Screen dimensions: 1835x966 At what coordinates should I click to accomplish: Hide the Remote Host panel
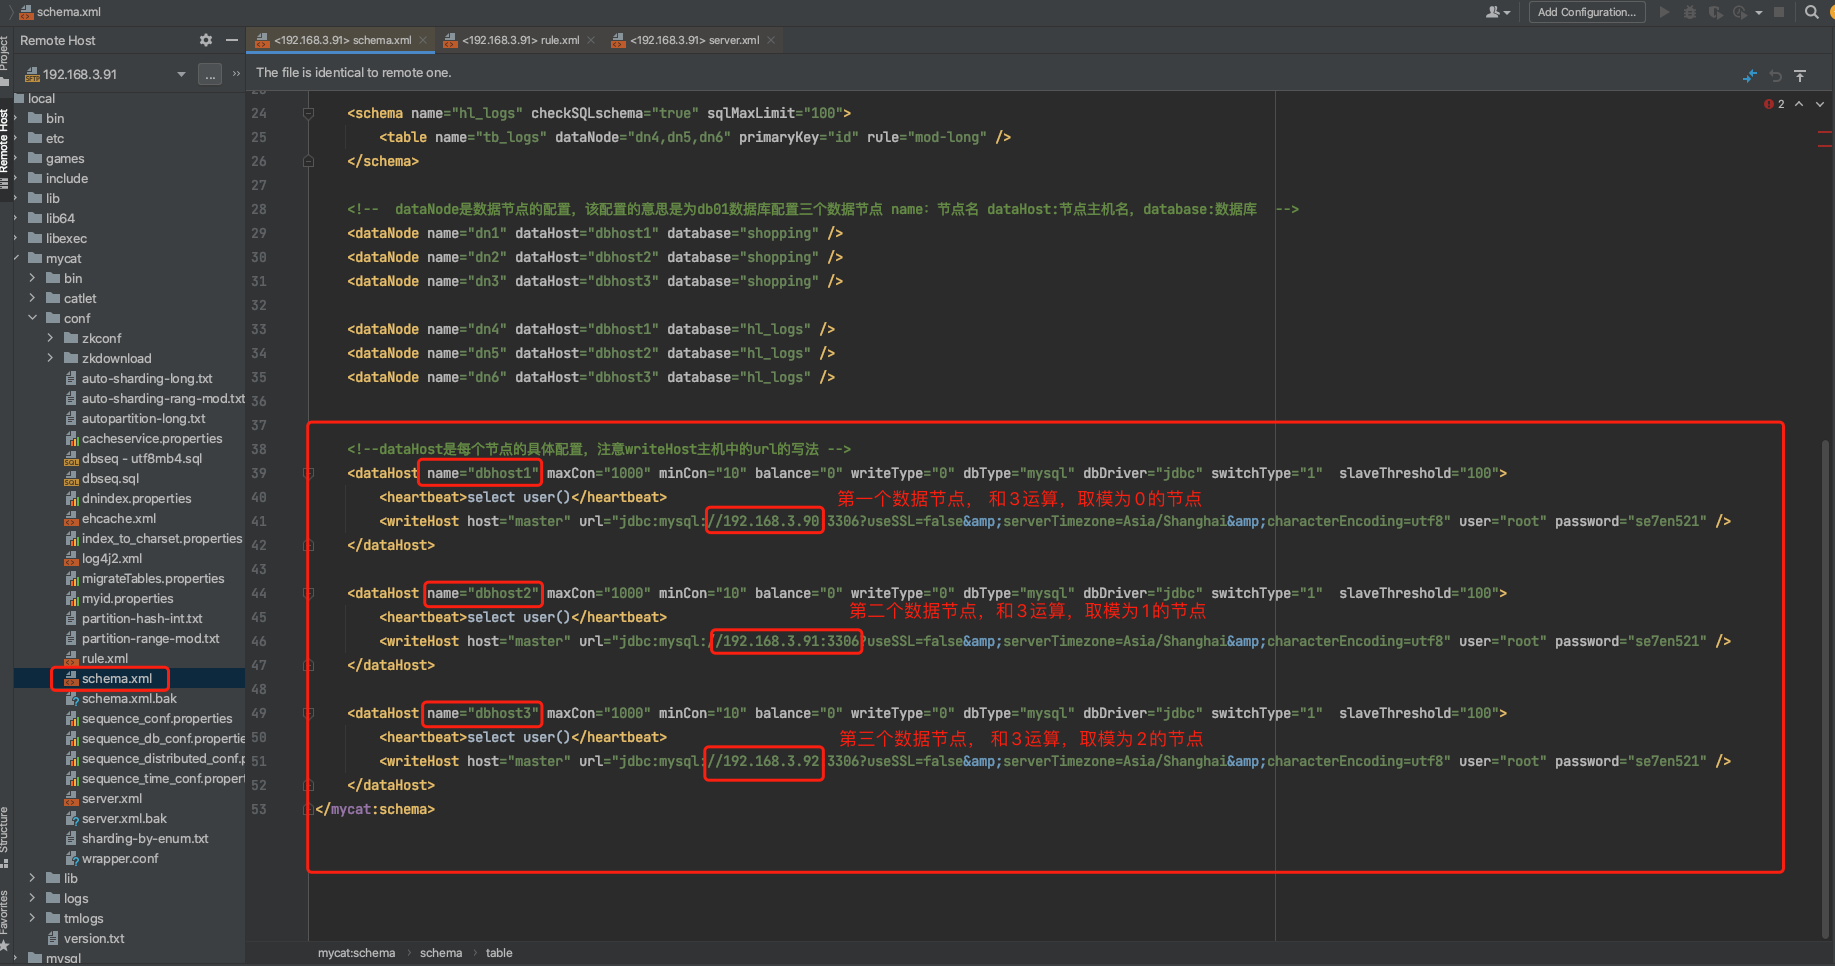tap(232, 40)
